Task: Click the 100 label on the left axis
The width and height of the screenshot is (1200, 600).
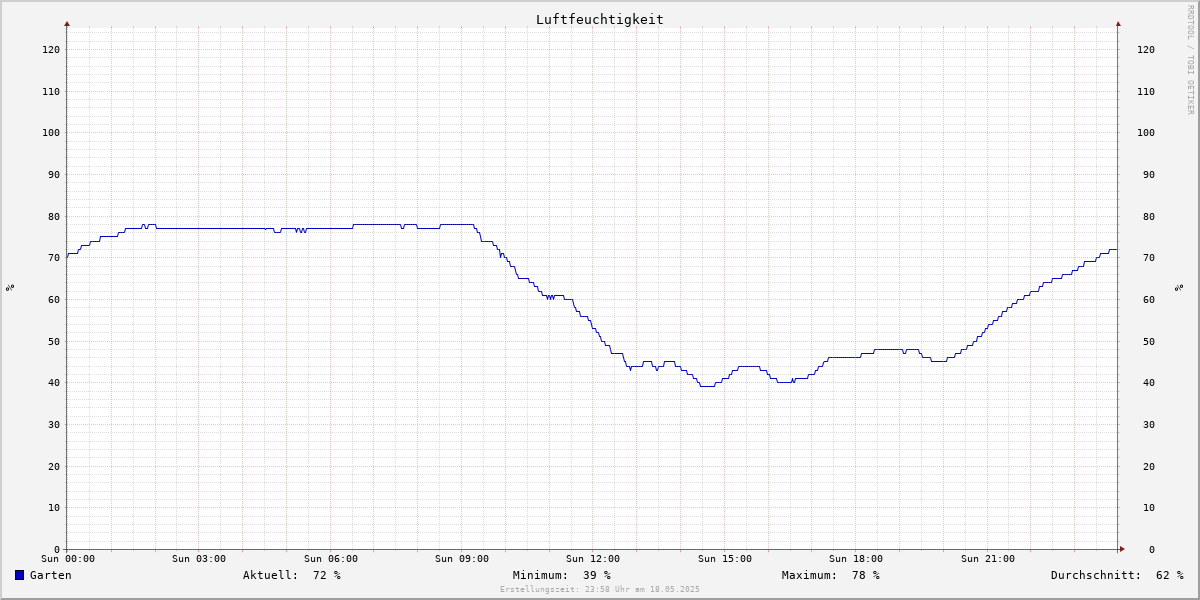Action: click(51, 132)
